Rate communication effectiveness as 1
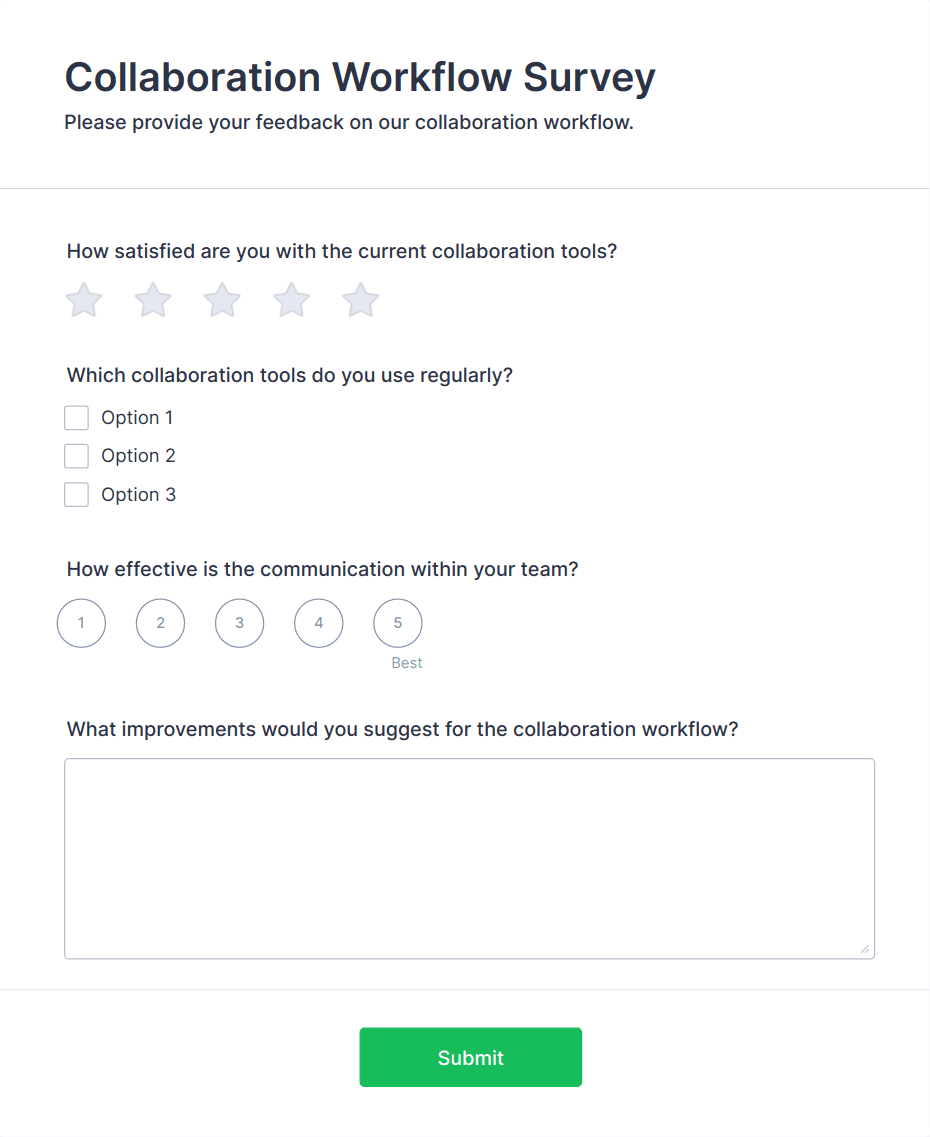Viewport: 930px width, 1137px height. 81,622
